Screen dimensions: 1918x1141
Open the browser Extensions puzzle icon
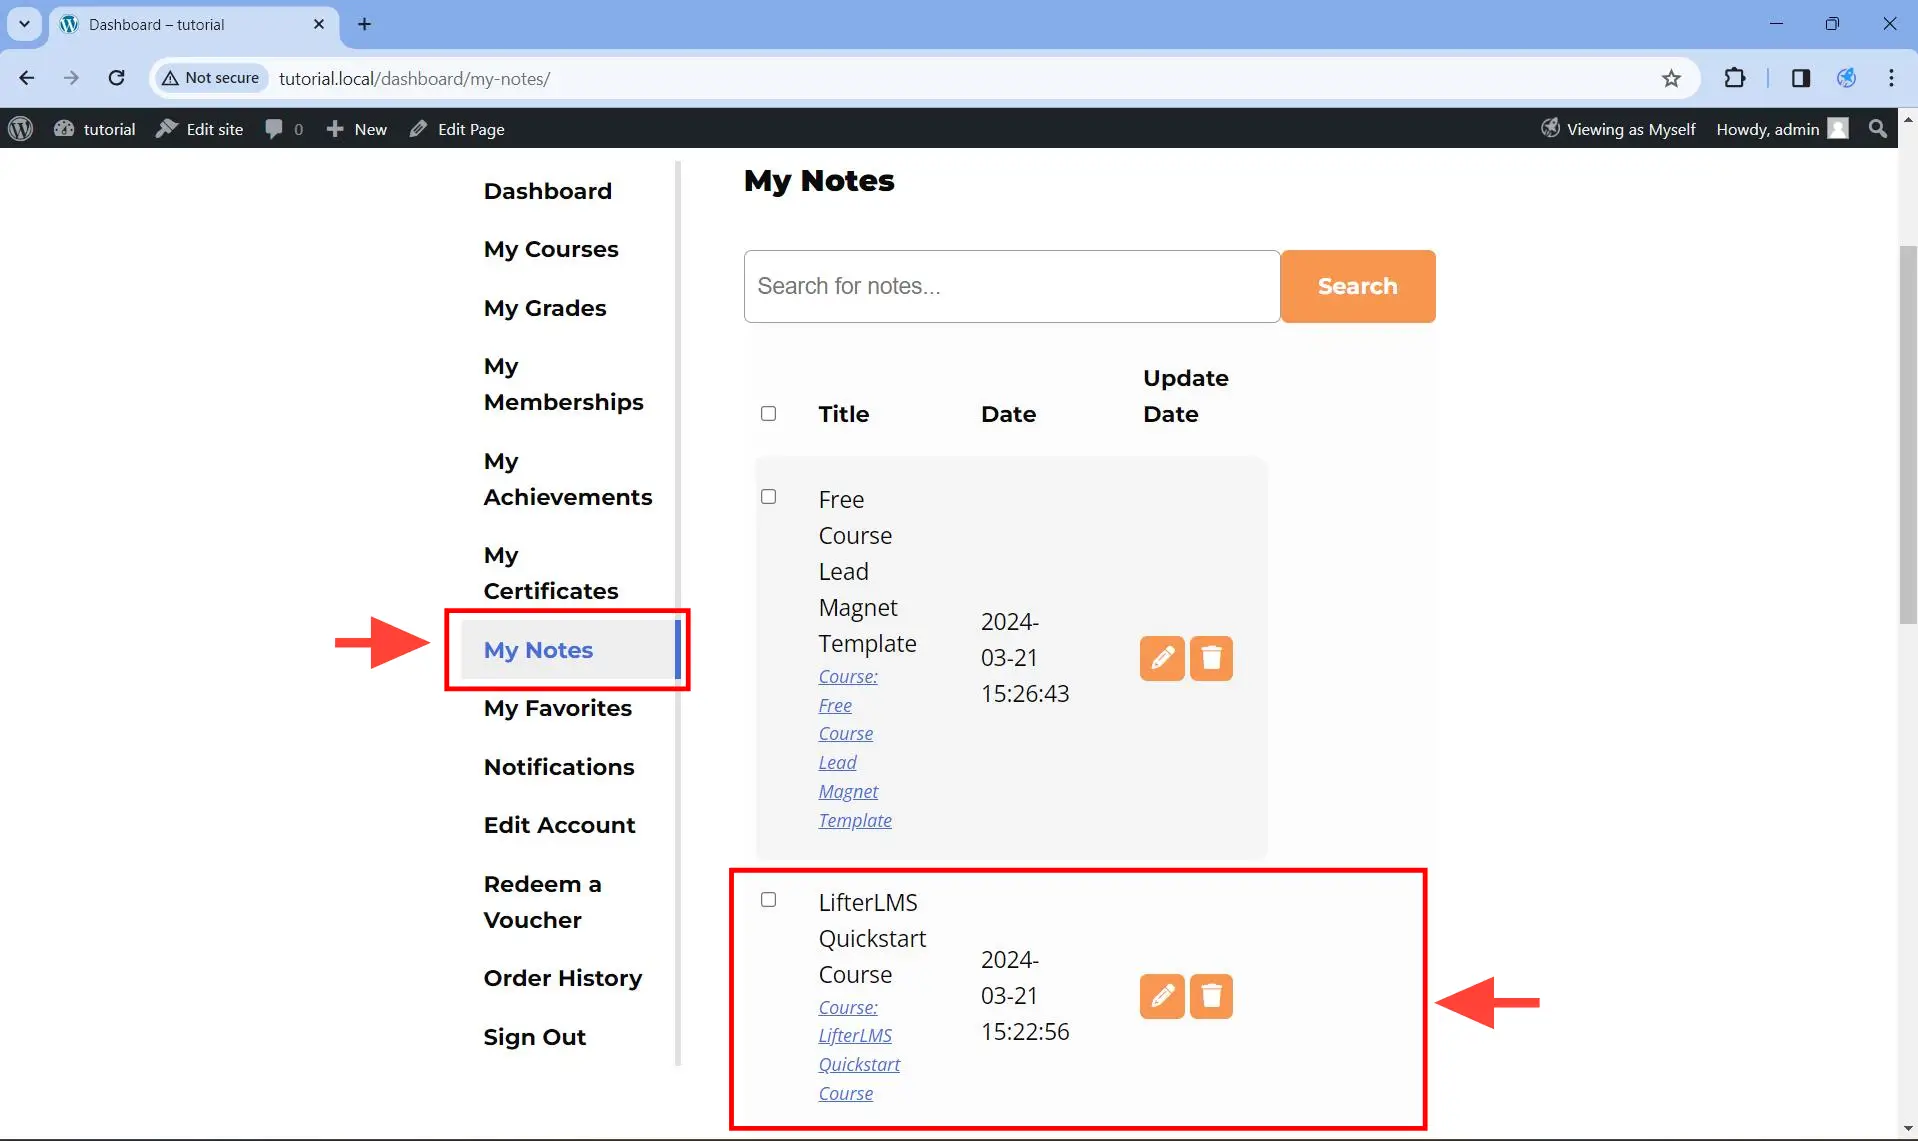[x=1735, y=78]
